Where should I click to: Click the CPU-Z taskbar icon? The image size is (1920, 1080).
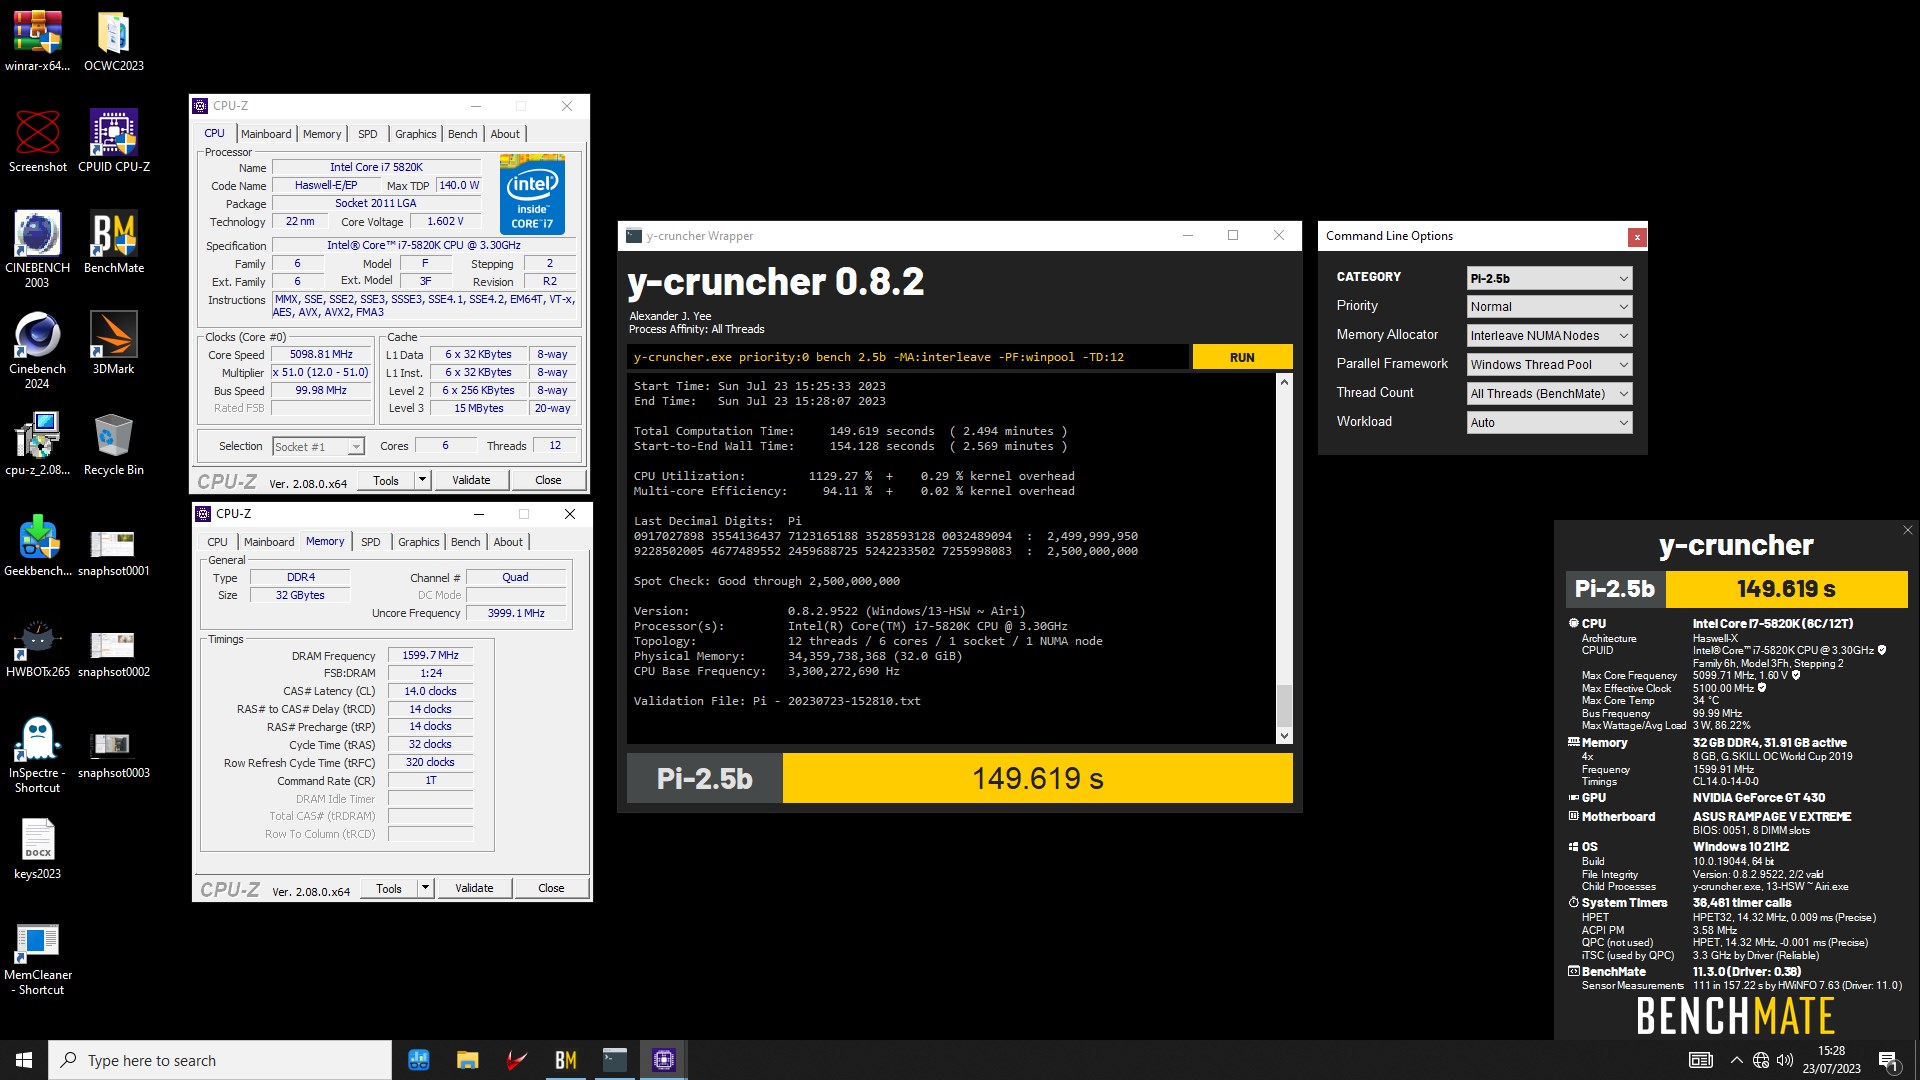coord(663,1060)
